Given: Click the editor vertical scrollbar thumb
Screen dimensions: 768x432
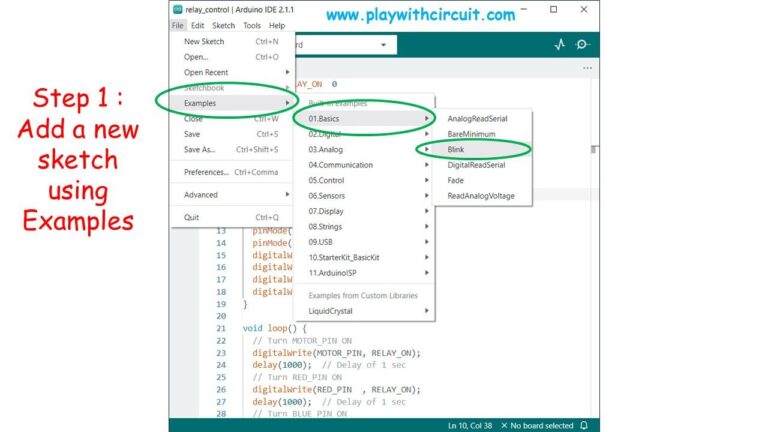Looking at the screenshot, I should (594, 149).
